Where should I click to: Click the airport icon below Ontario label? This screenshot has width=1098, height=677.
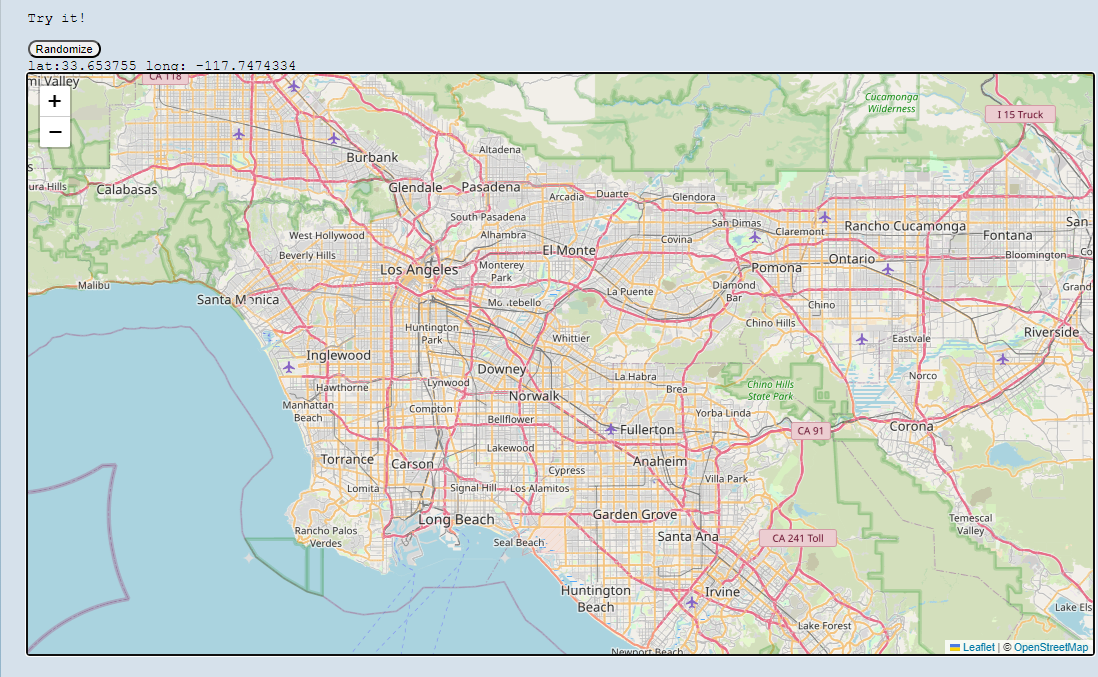tap(887, 269)
